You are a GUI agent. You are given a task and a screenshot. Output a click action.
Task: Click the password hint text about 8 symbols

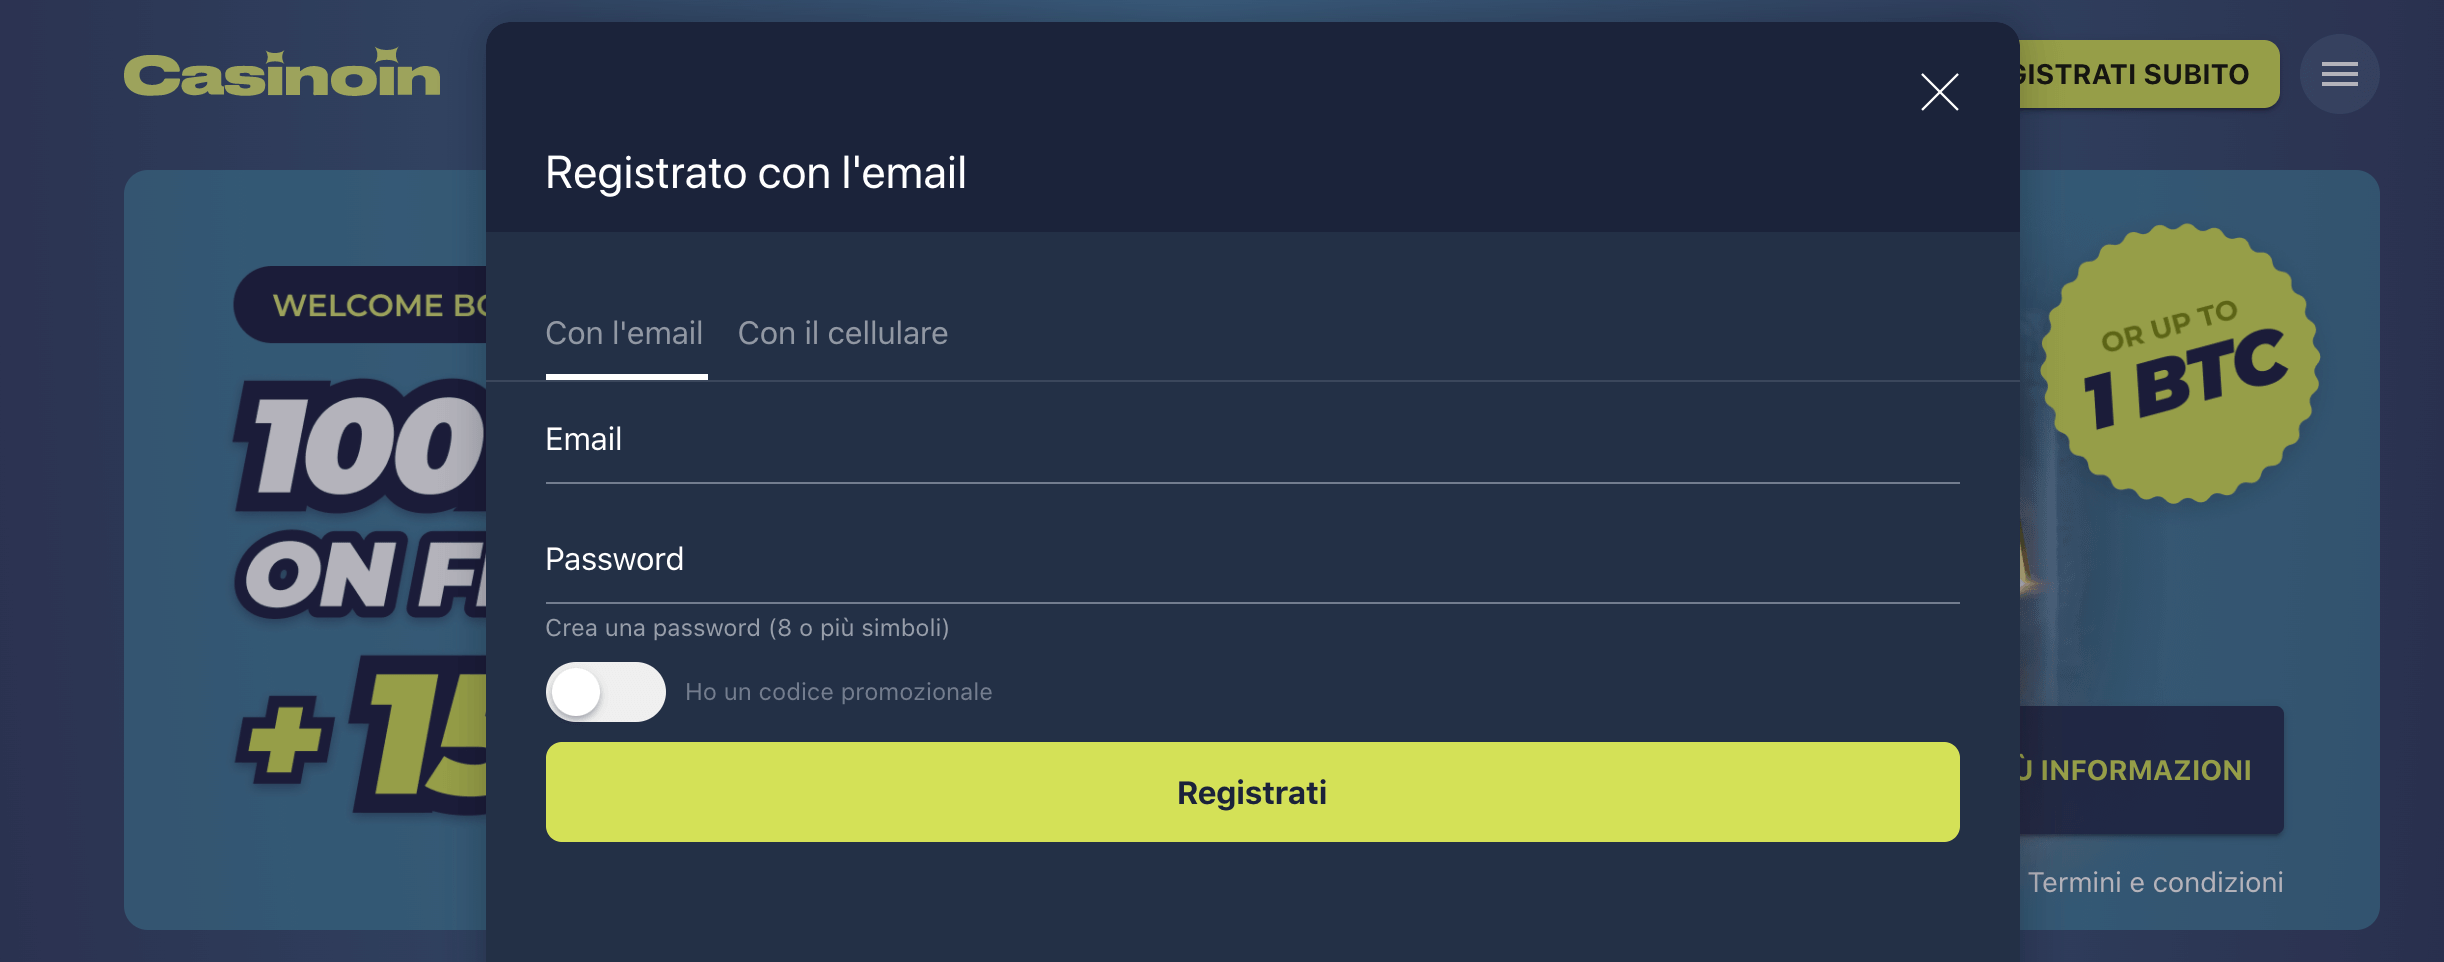747,628
